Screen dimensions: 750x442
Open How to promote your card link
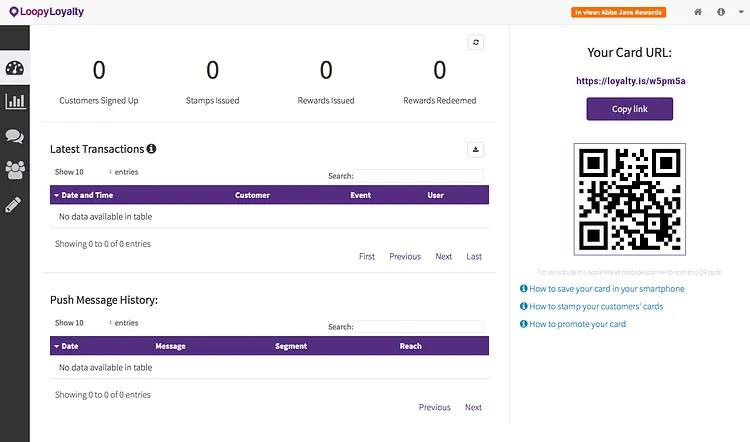click(x=577, y=324)
